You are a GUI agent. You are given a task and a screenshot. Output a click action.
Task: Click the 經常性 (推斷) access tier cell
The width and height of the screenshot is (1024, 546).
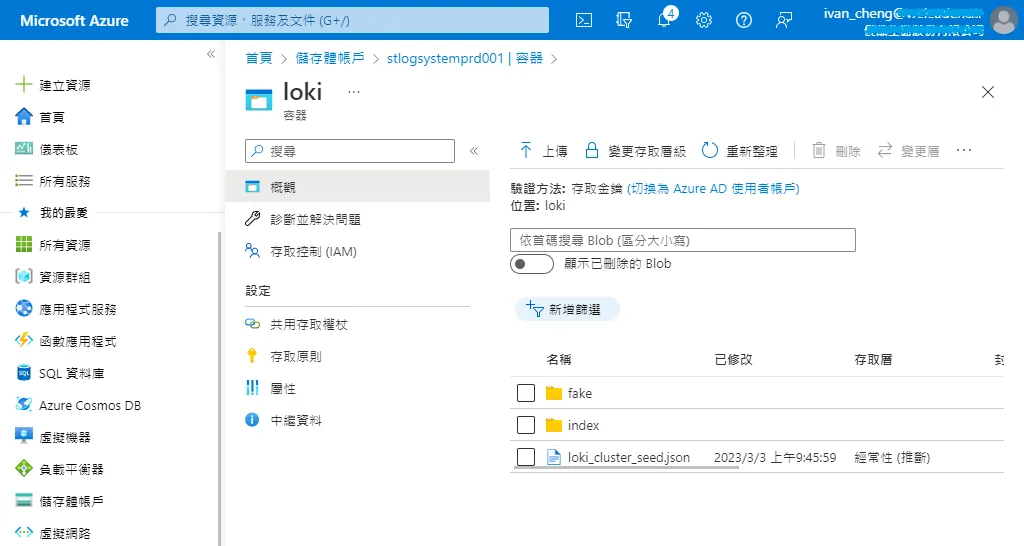pyautogui.click(x=892, y=457)
